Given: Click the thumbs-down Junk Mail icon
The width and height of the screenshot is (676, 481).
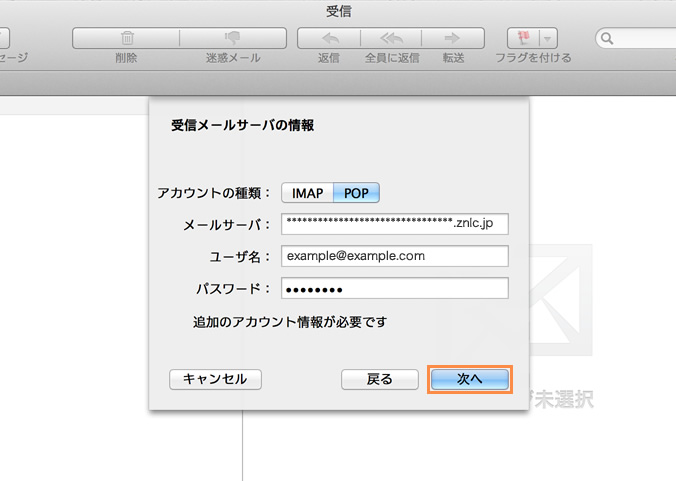Looking at the screenshot, I should (x=232, y=38).
